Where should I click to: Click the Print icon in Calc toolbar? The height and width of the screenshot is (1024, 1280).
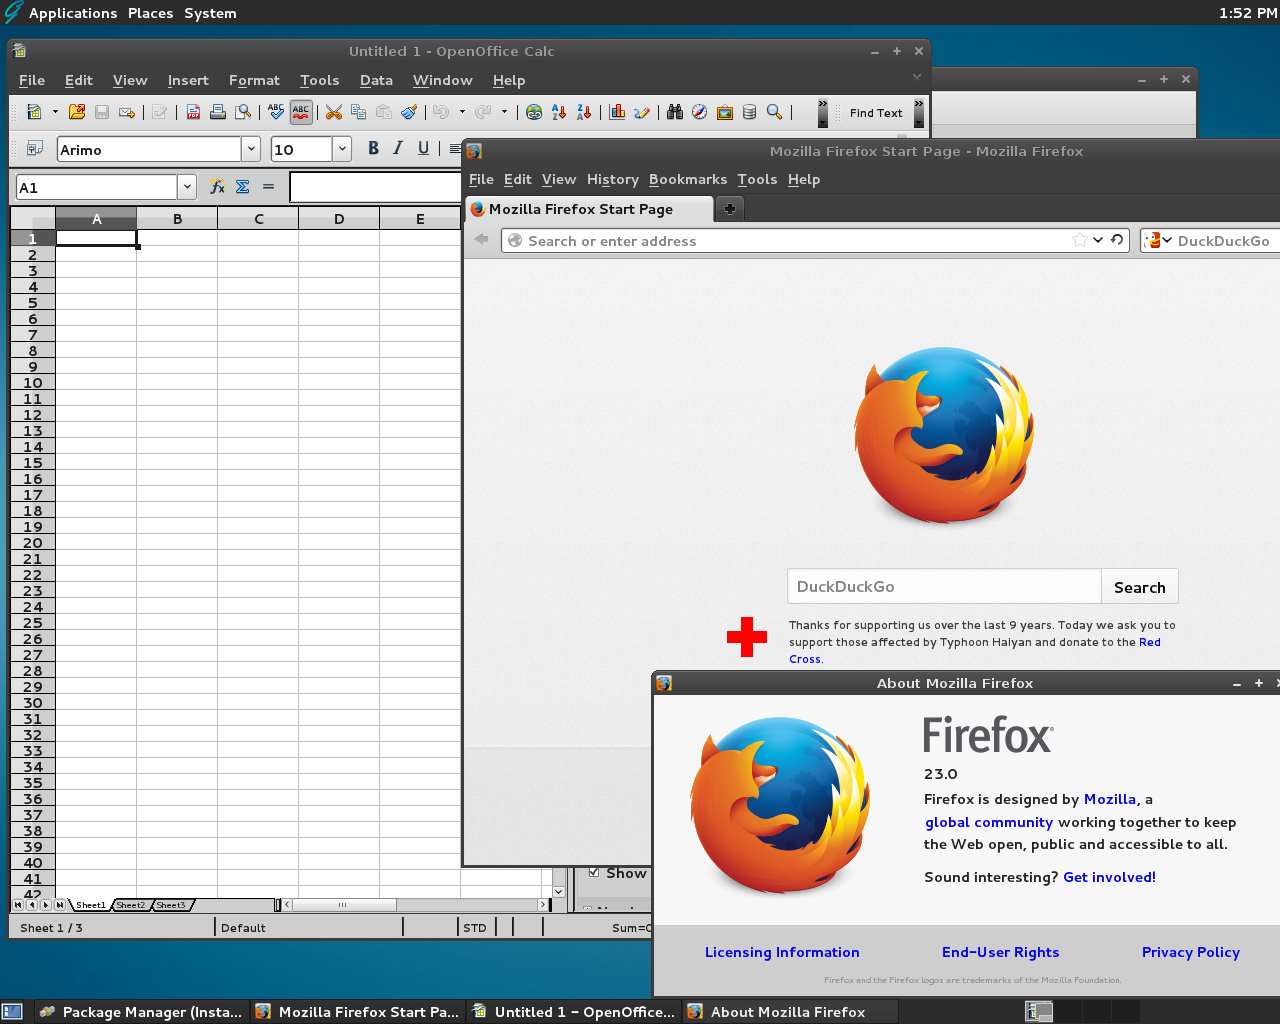coord(217,112)
